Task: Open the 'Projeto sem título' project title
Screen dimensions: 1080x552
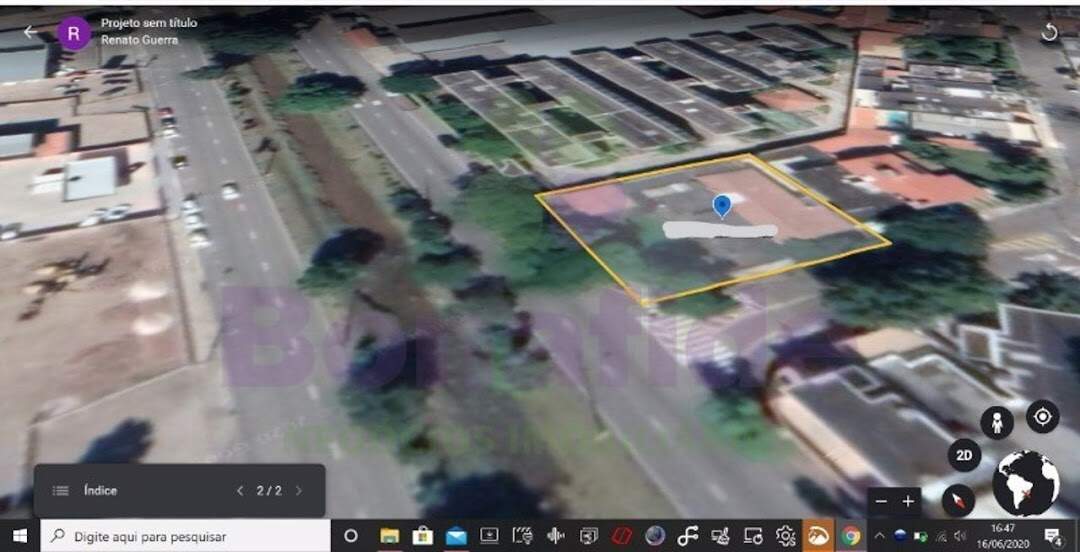Action: (149, 23)
